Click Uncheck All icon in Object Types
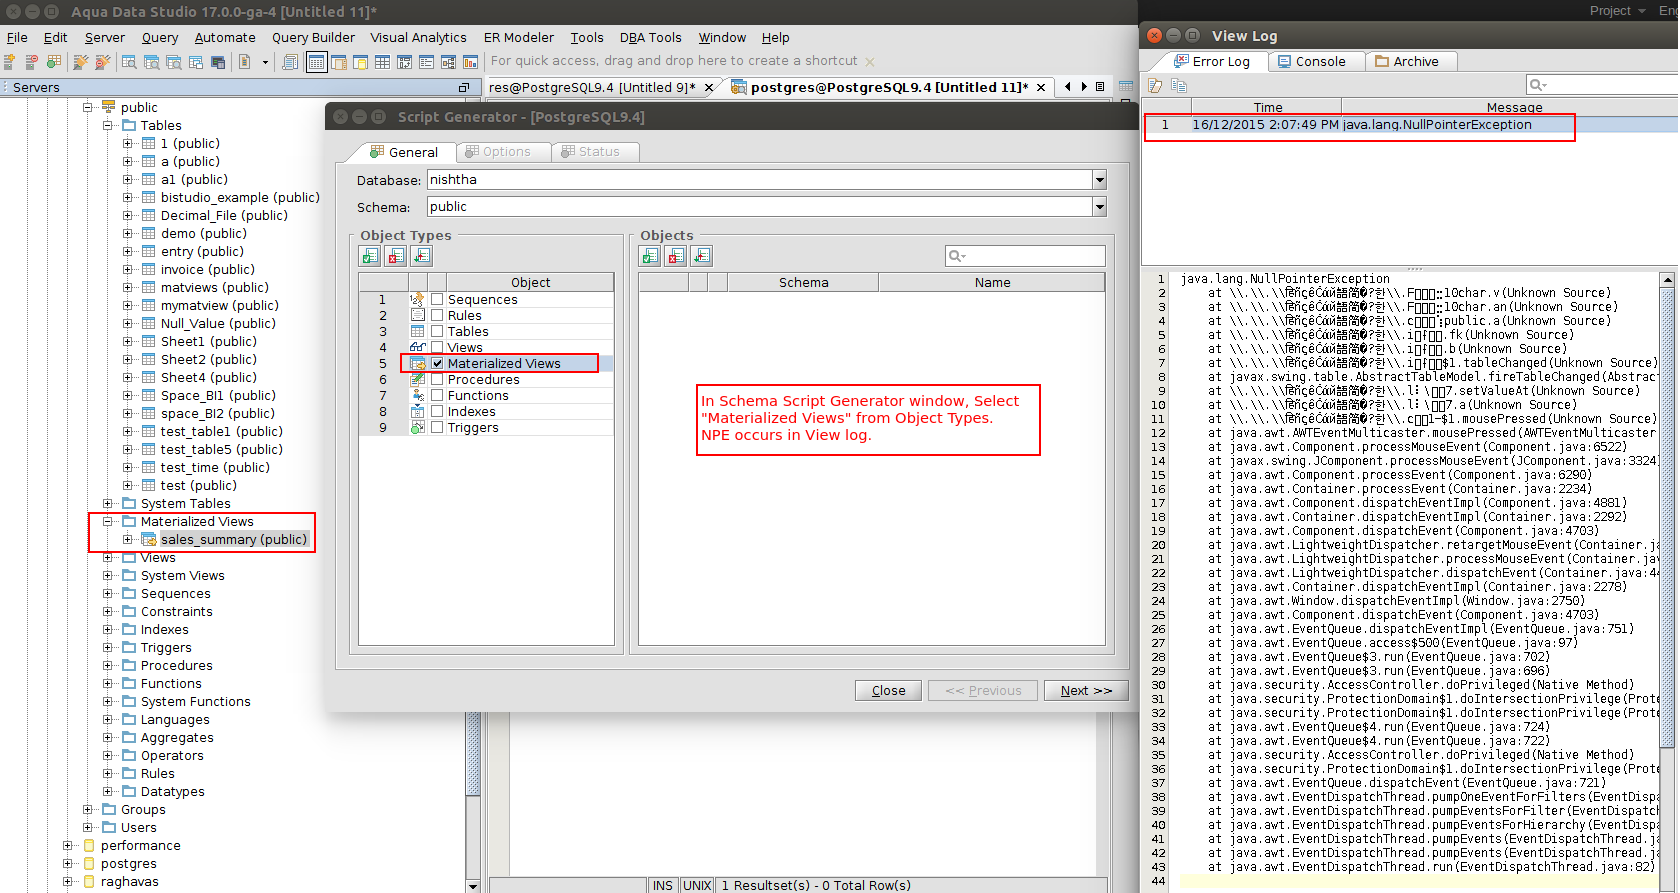Screen dimensions: 1680x893 click(396, 257)
